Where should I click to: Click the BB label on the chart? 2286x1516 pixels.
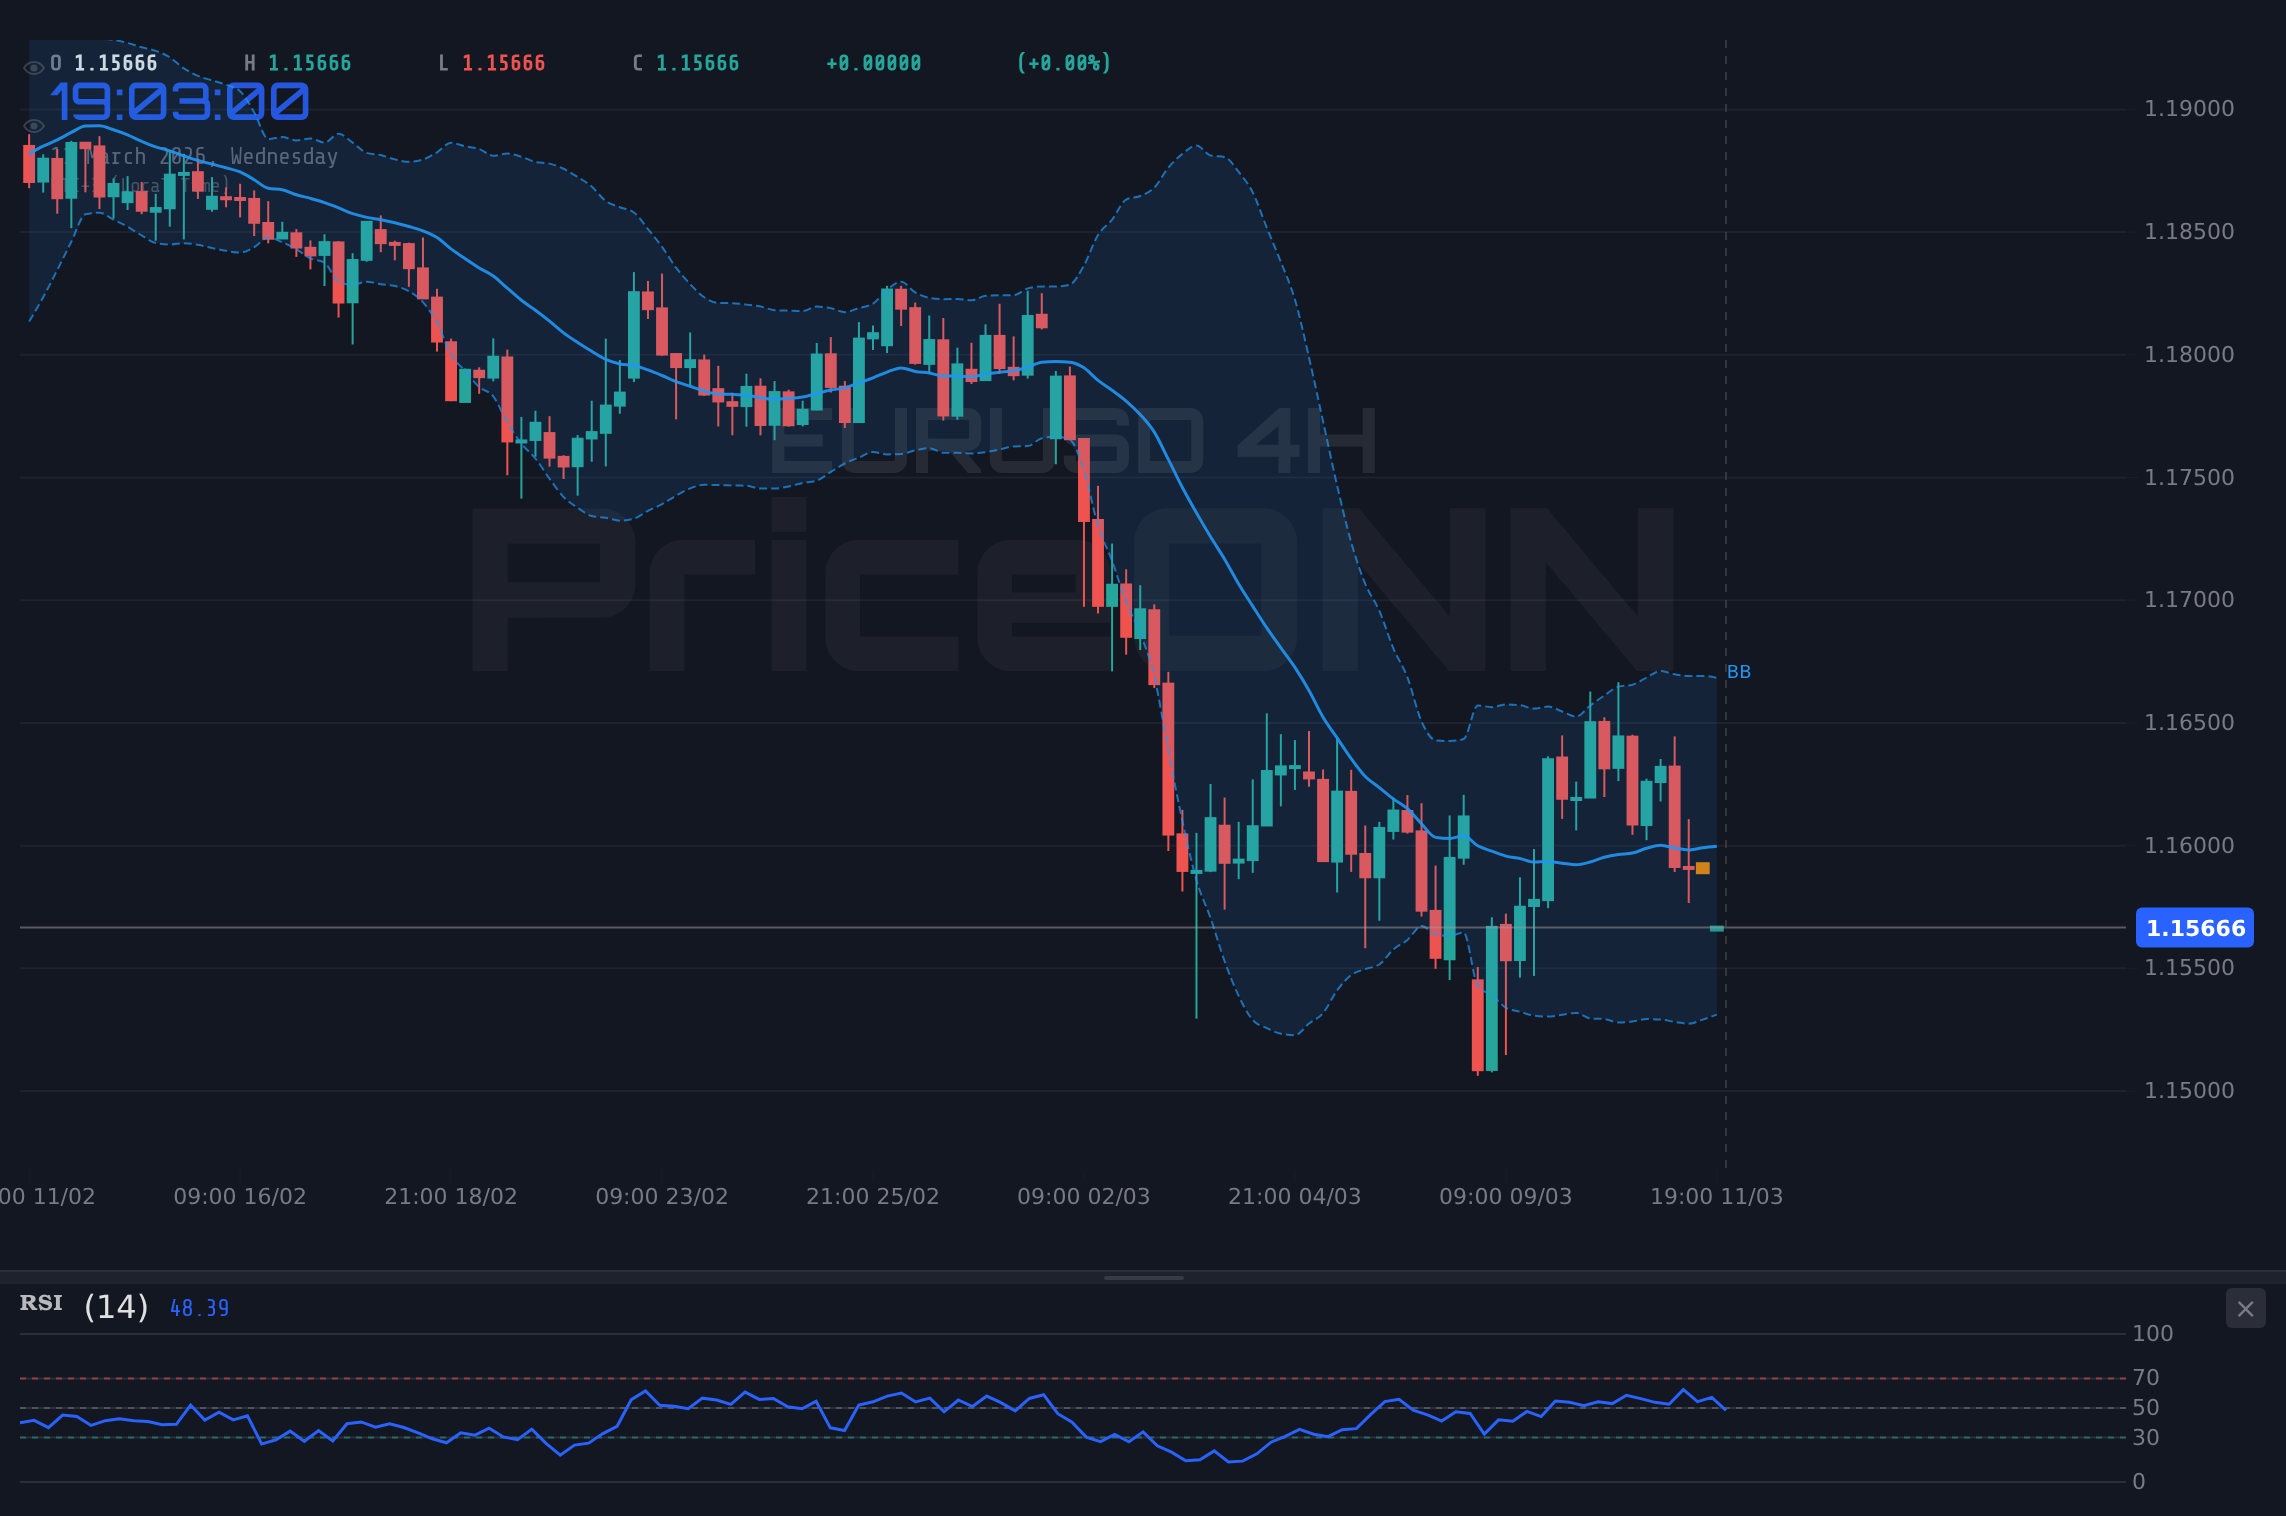click(x=1739, y=672)
